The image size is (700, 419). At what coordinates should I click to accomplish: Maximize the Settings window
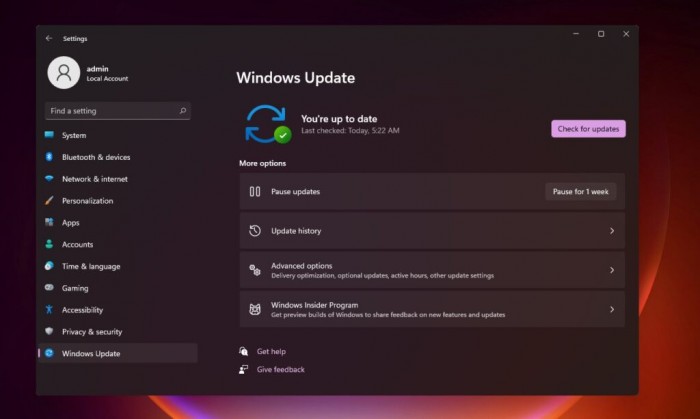click(x=601, y=34)
